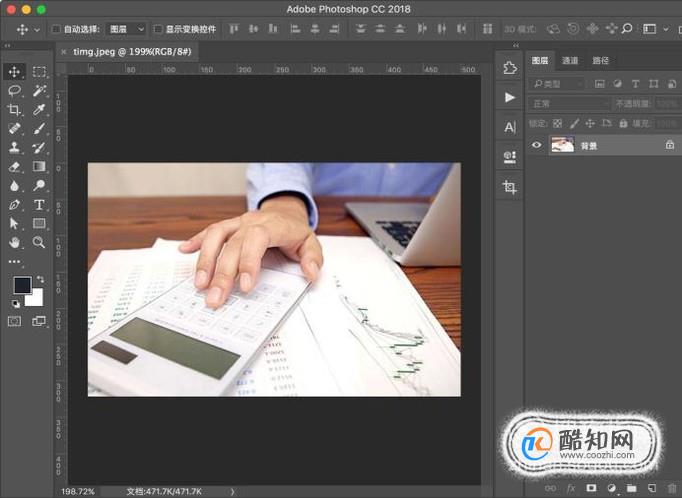This screenshot has width=682, height=498.
Task: Swap foreground and background colors
Action: click(40, 279)
